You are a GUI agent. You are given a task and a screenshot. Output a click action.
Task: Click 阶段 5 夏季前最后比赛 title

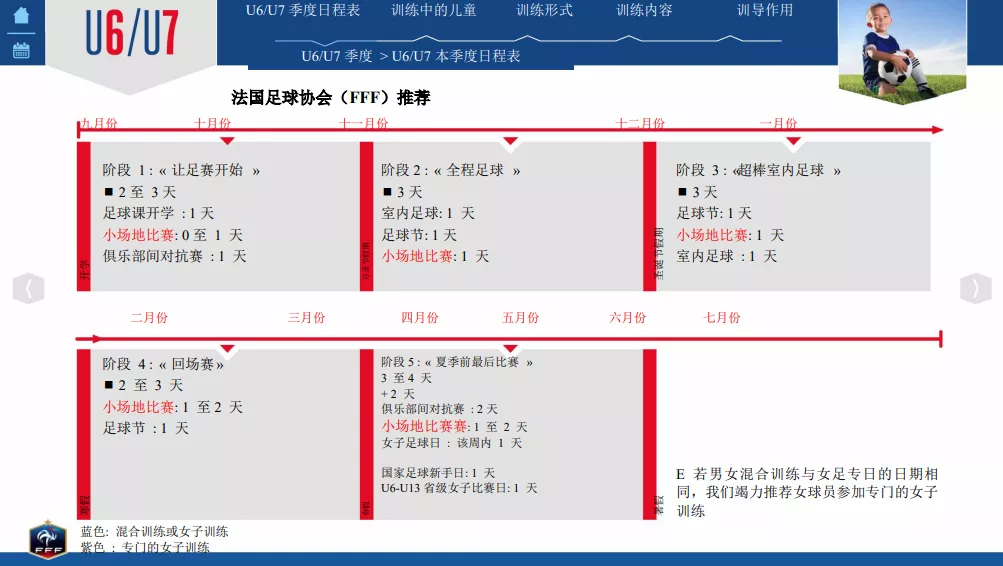pyautogui.click(x=457, y=362)
